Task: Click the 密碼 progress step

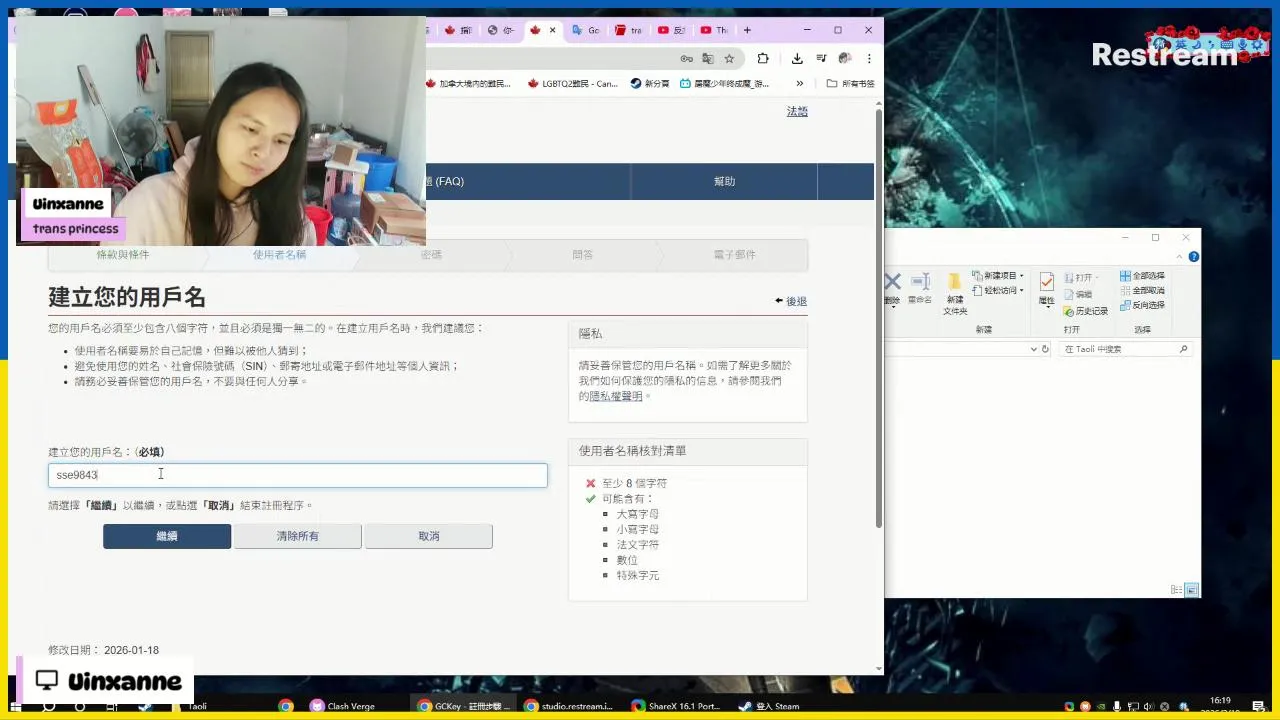Action: click(x=431, y=255)
